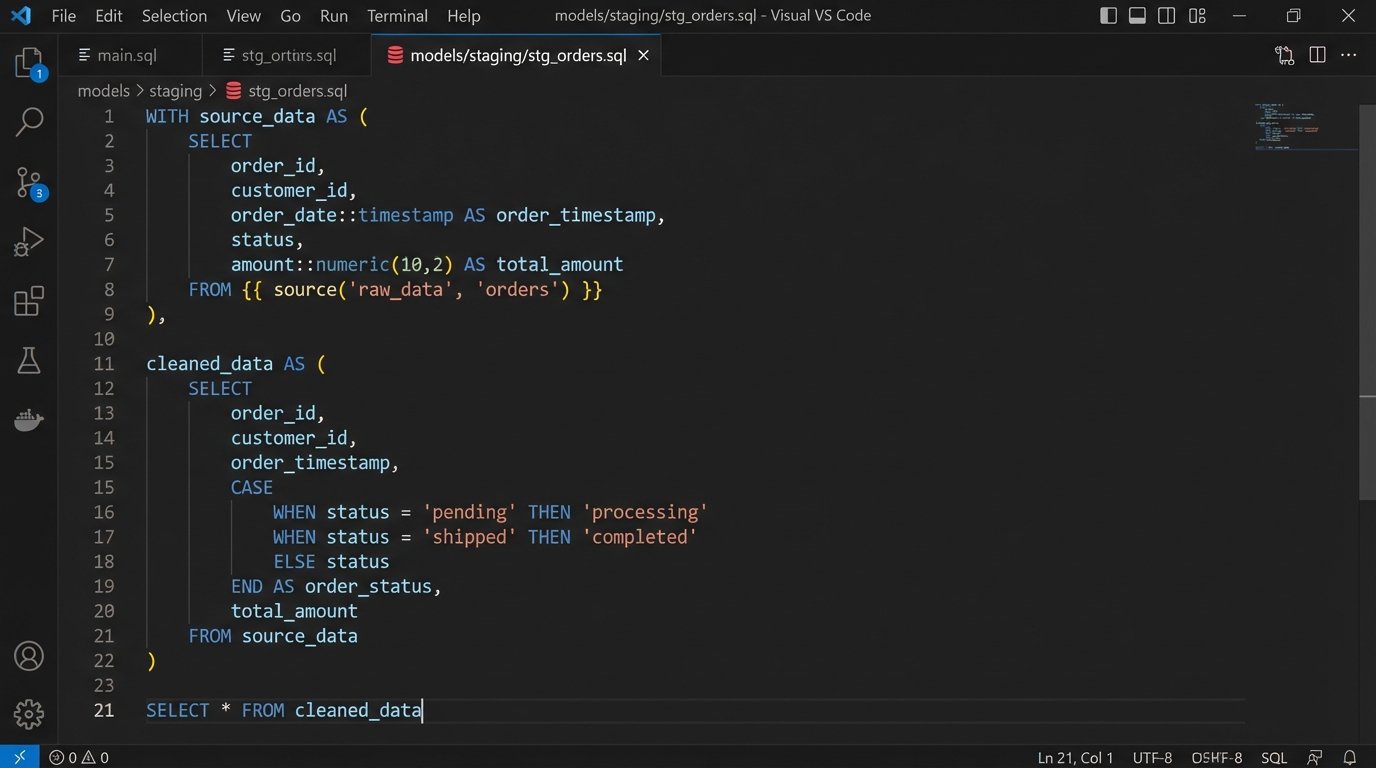This screenshot has width=1376, height=768.
Task: Open Source Control view icon
Action: tap(29, 182)
